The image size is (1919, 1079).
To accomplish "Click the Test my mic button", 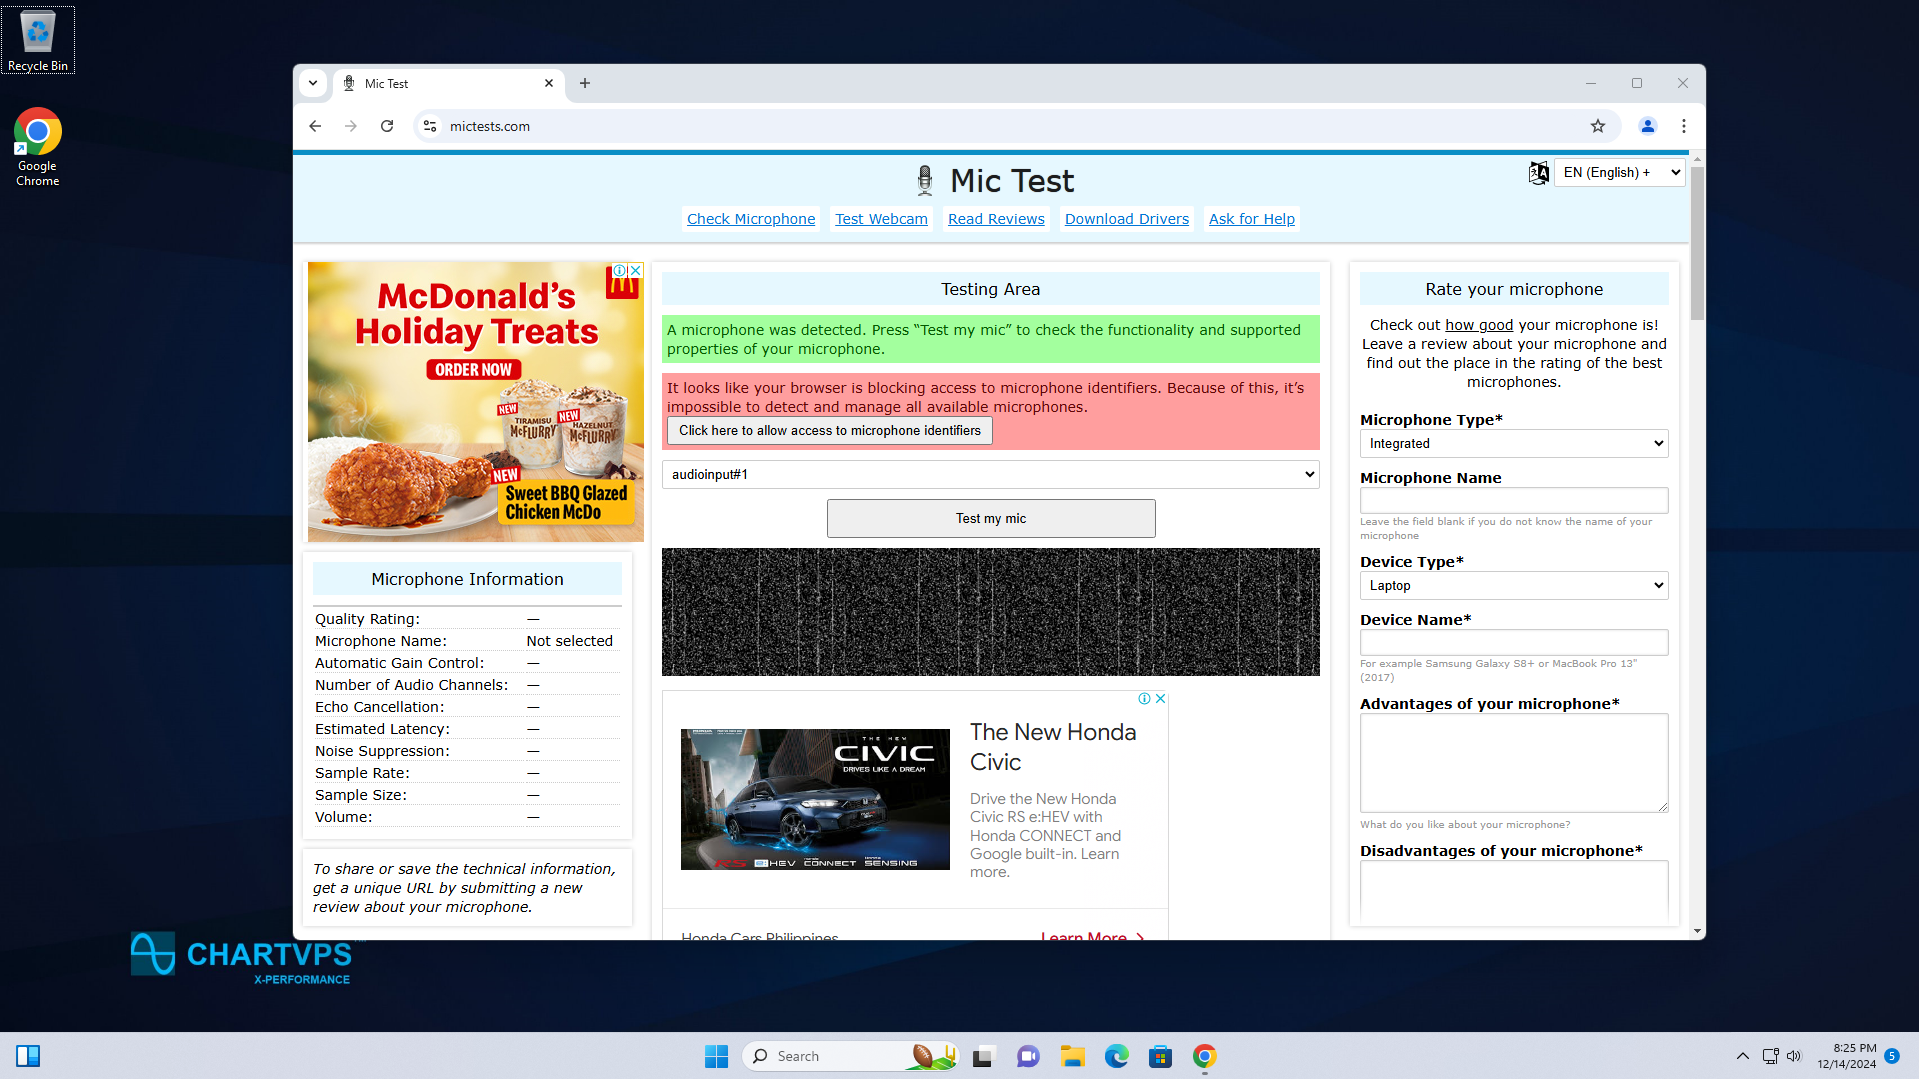I will point(991,518).
